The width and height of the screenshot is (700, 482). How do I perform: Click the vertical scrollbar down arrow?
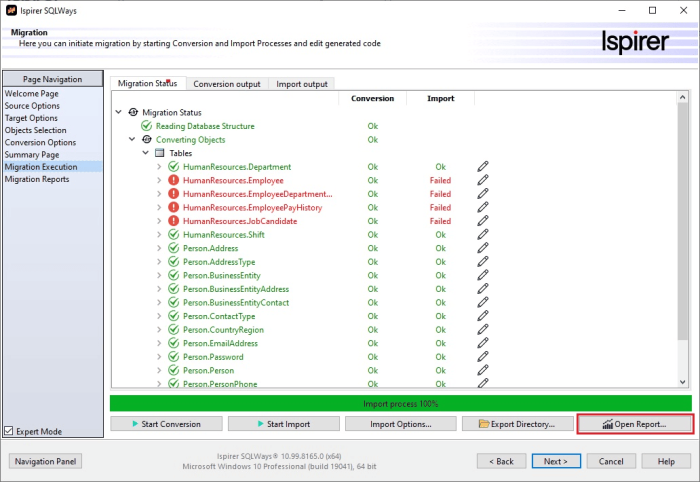(x=683, y=382)
